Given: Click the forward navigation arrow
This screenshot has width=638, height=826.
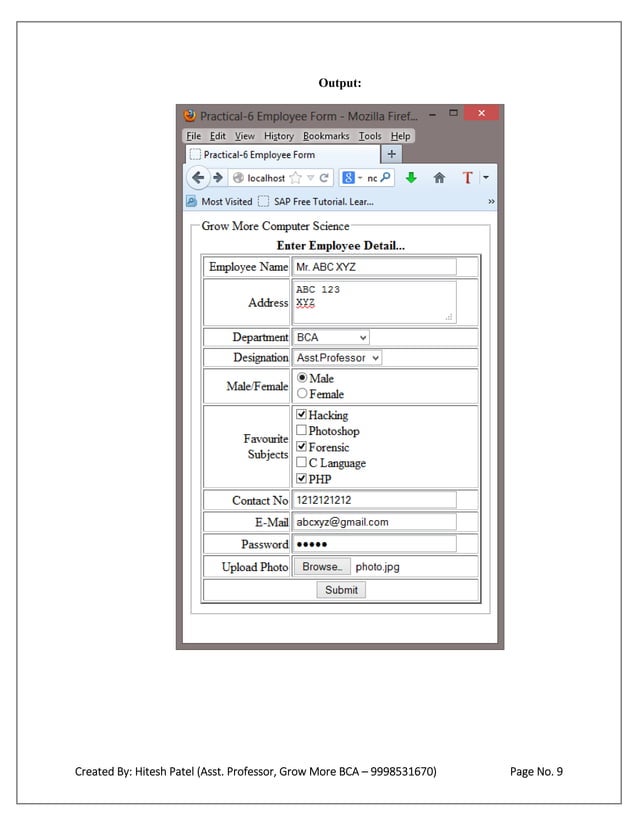Looking at the screenshot, I should [218, 178].
